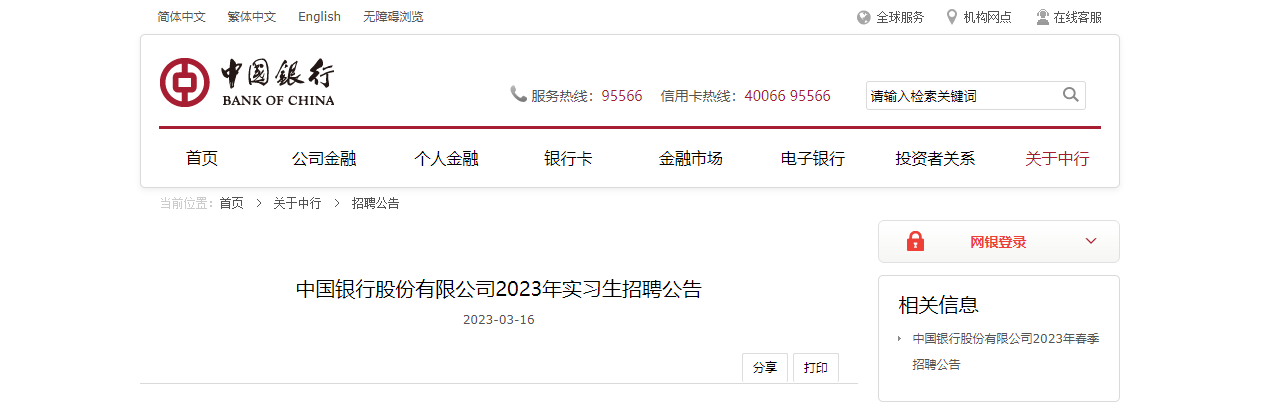Click the search magnifier icon
This screenshot has width=1277, height=406.
point(1070,95)
